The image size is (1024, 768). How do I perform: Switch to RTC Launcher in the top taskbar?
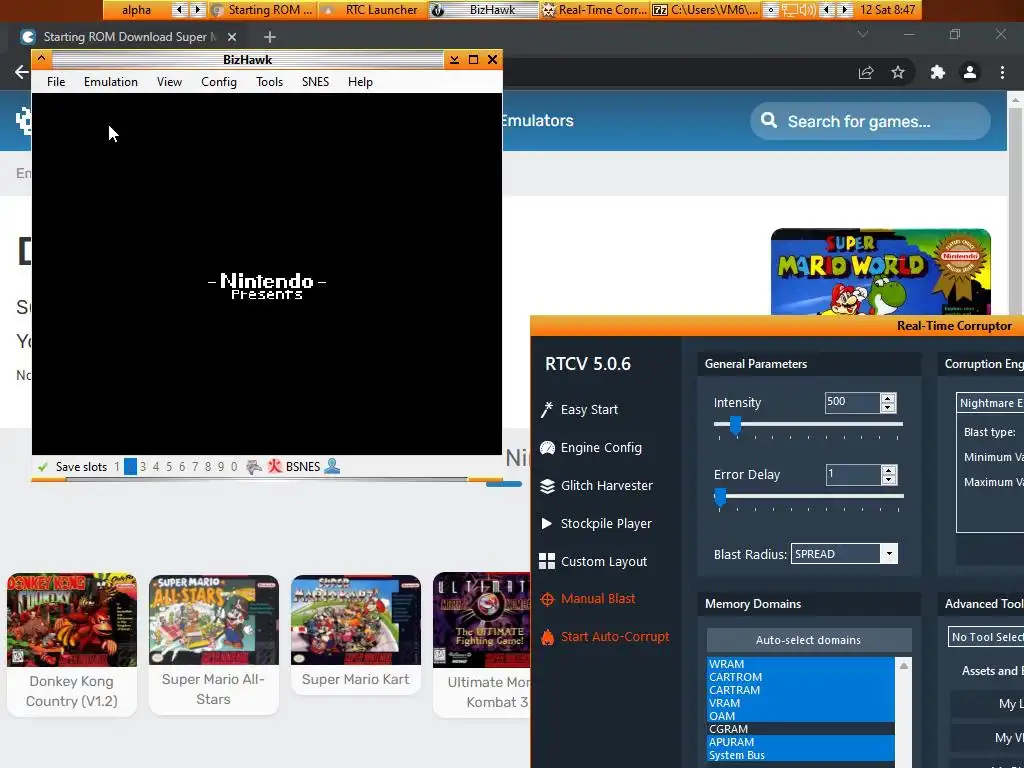374,10
